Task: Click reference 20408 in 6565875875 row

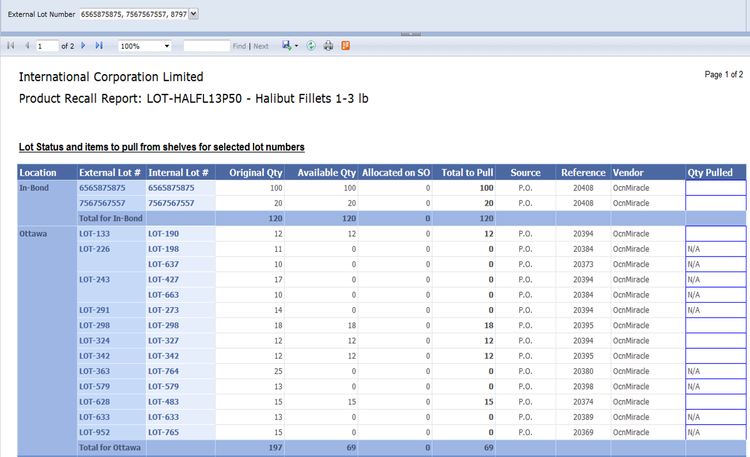Action: tap(583, 188)
